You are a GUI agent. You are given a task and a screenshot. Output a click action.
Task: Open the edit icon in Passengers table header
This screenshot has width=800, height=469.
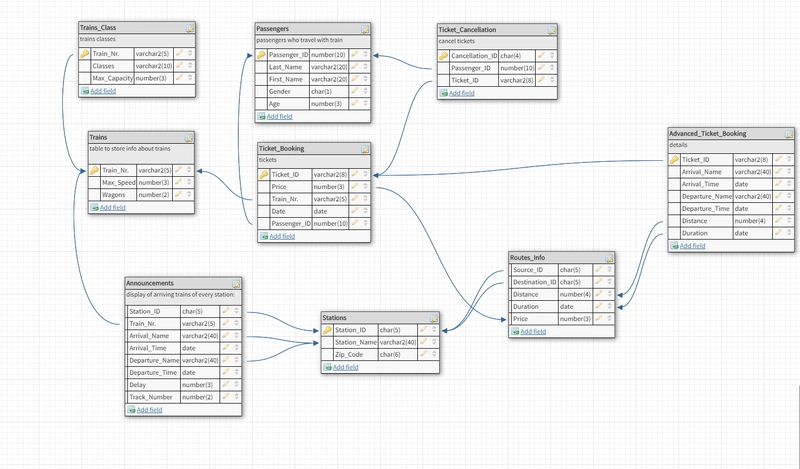[365, 29]
